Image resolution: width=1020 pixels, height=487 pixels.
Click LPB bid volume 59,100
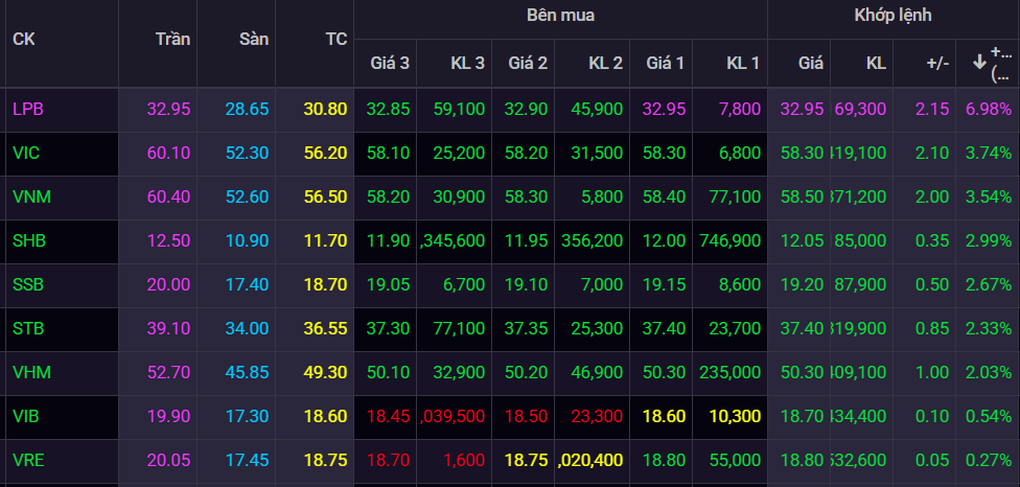[x=459, y=109]
